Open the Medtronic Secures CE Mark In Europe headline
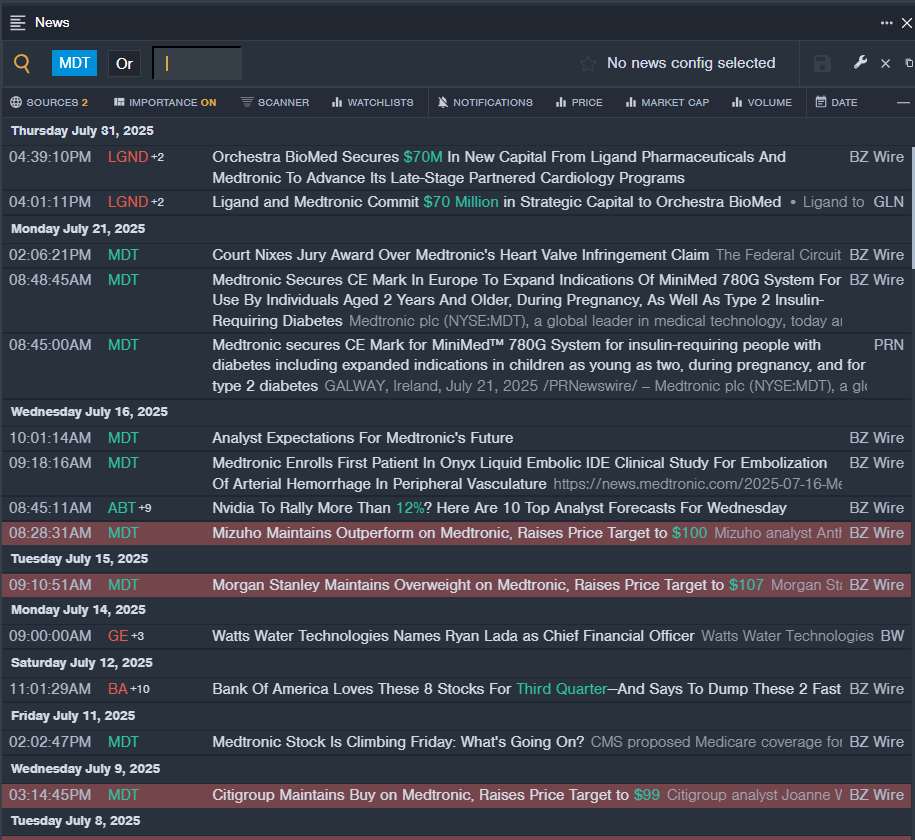 click(526, 301)
